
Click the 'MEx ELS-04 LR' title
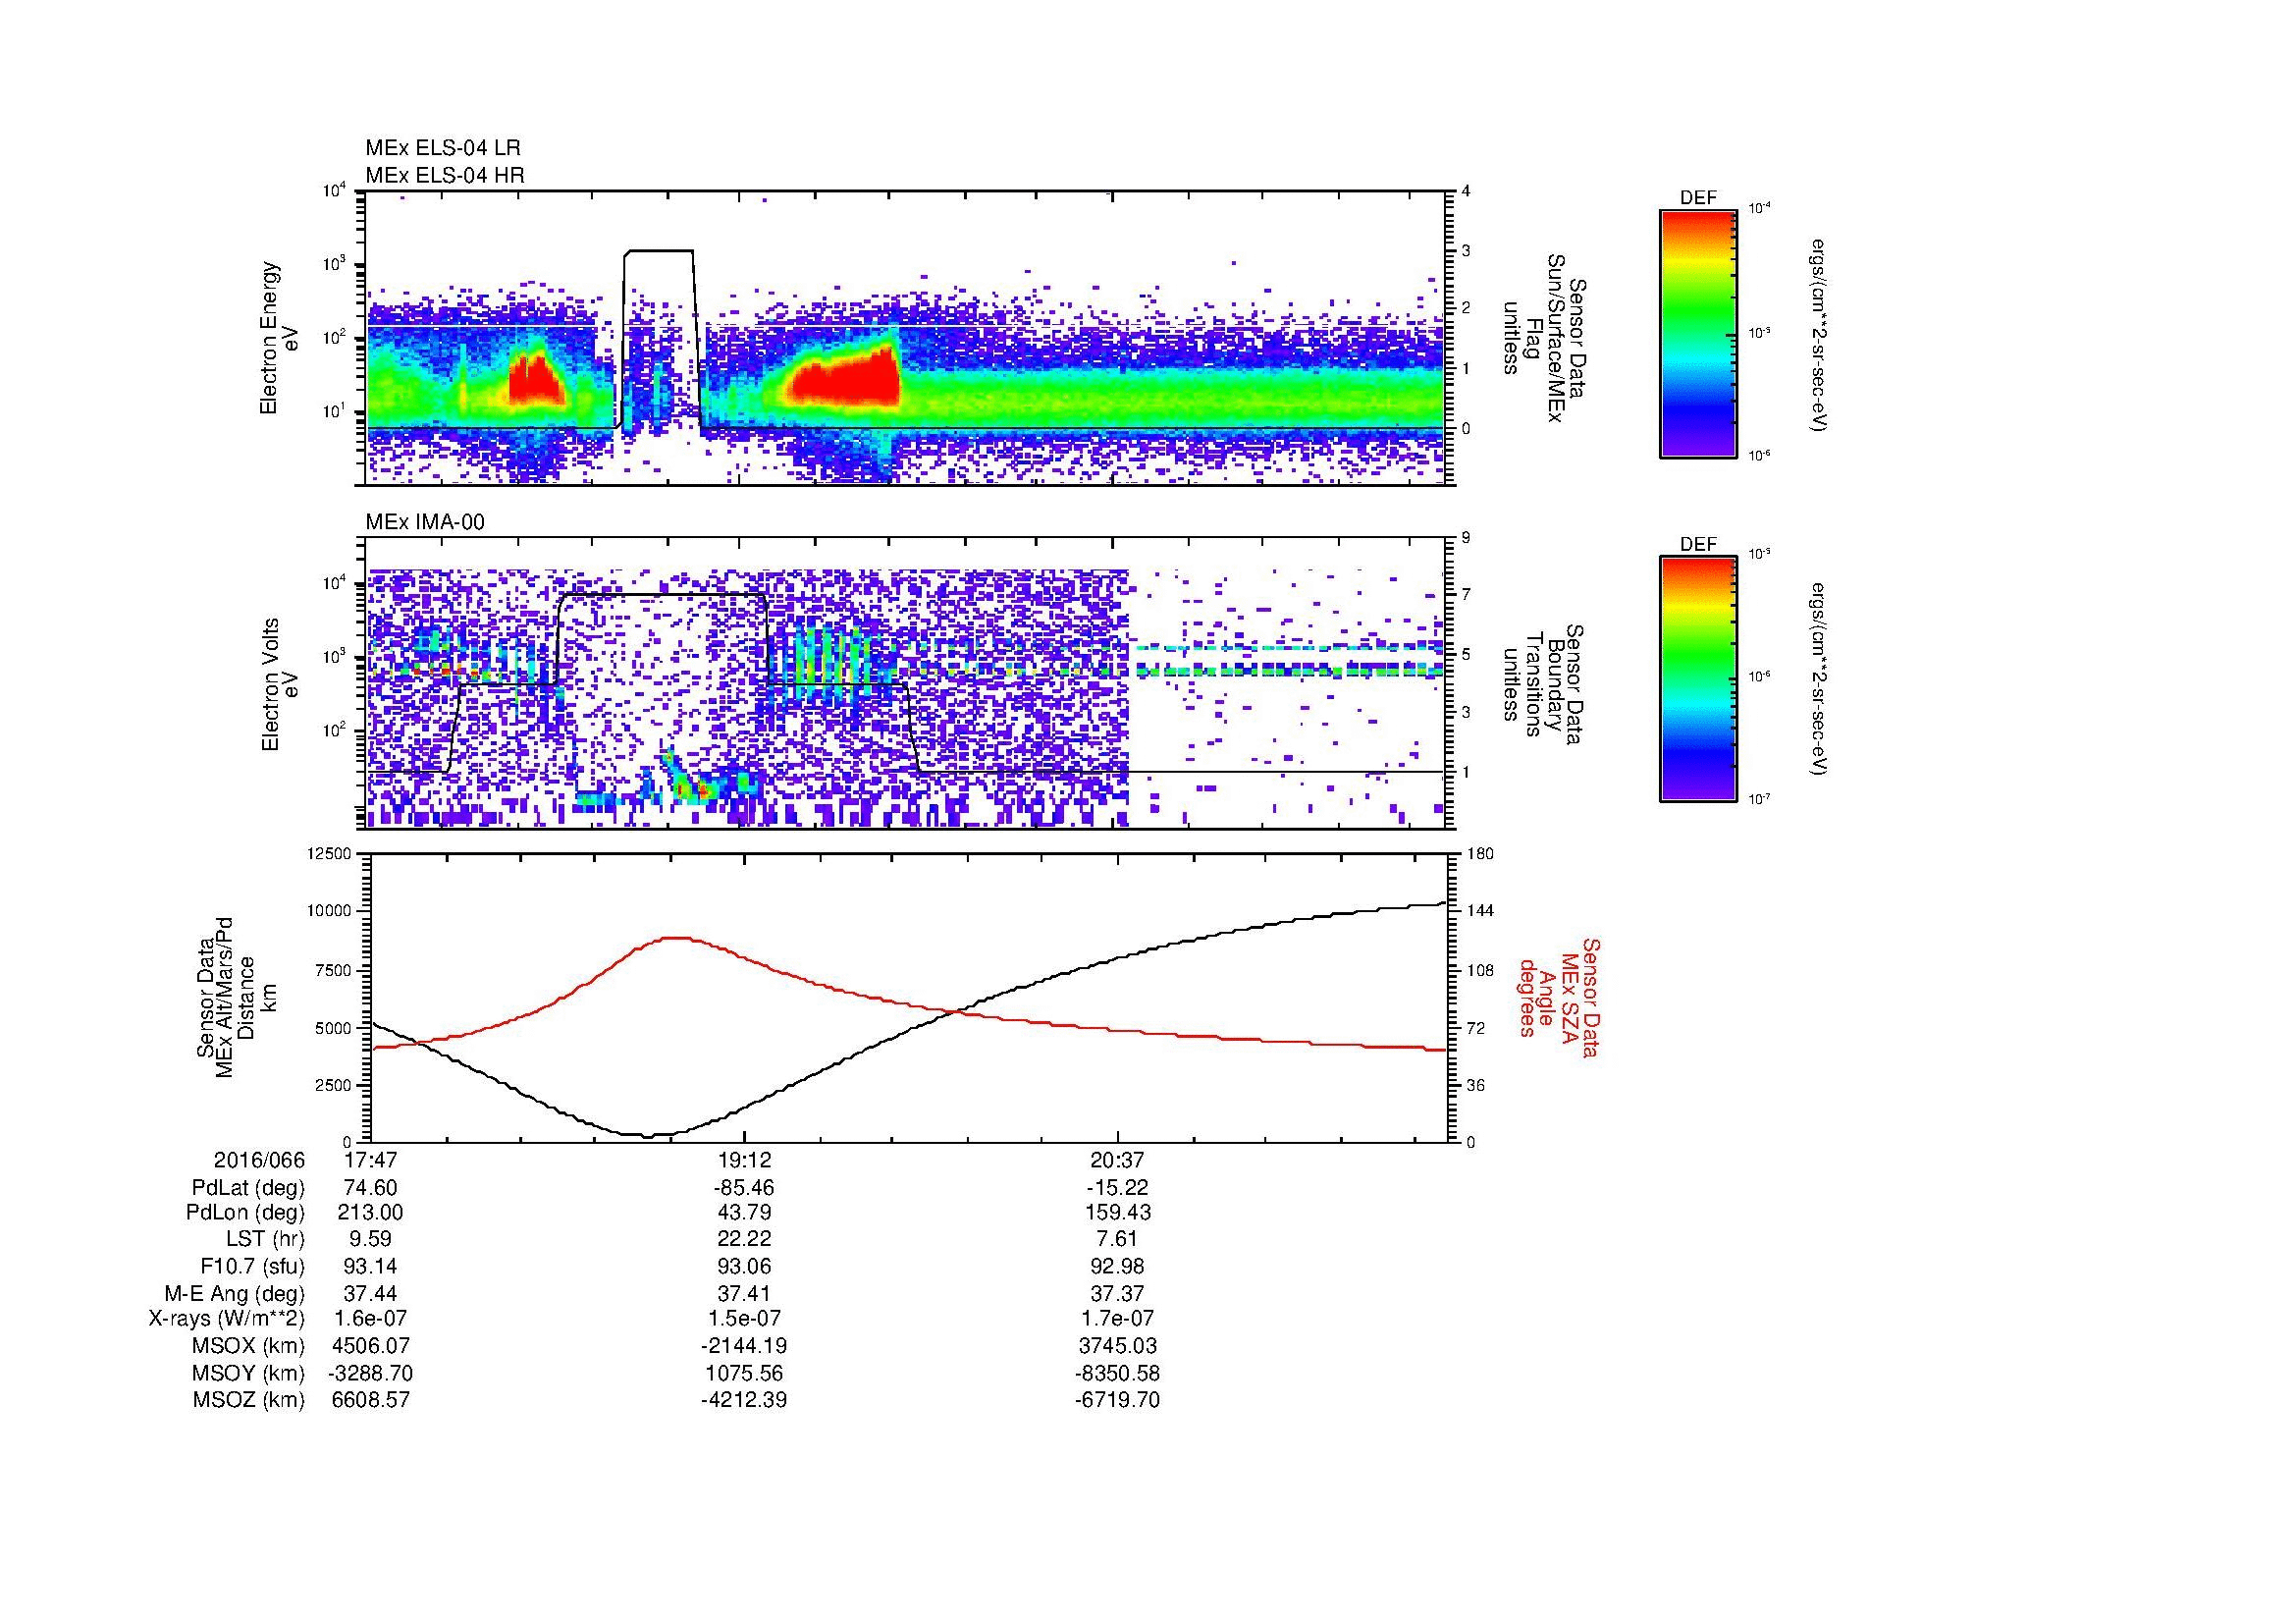[443, 148]
